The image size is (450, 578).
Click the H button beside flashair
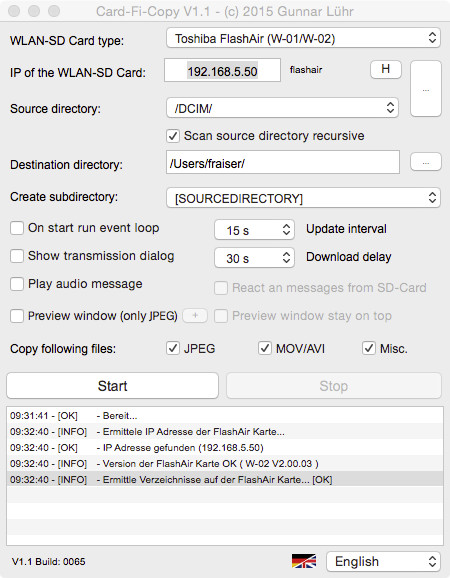386,69
